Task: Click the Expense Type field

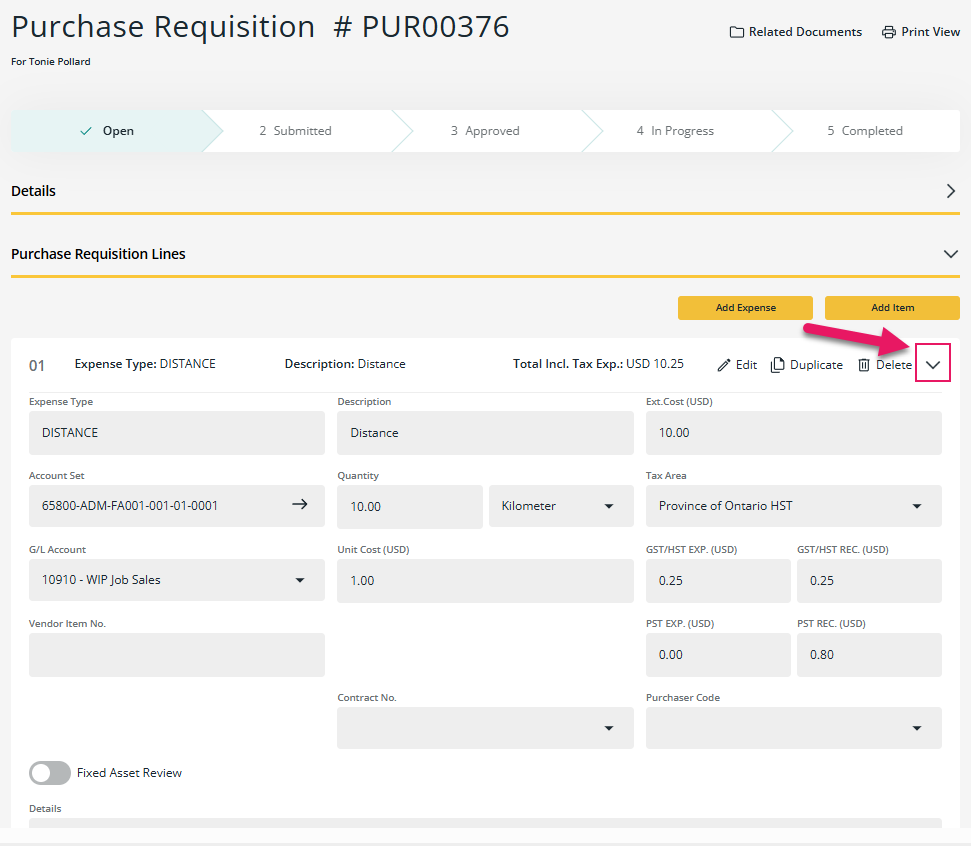Action: pyautogui.click(x=176, y=433)
